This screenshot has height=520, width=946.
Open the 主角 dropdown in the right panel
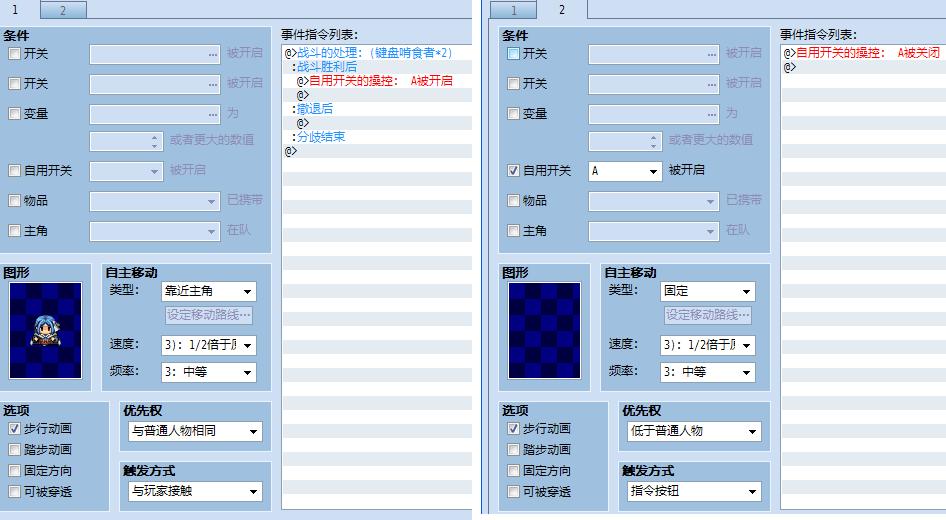coord(654,231)
